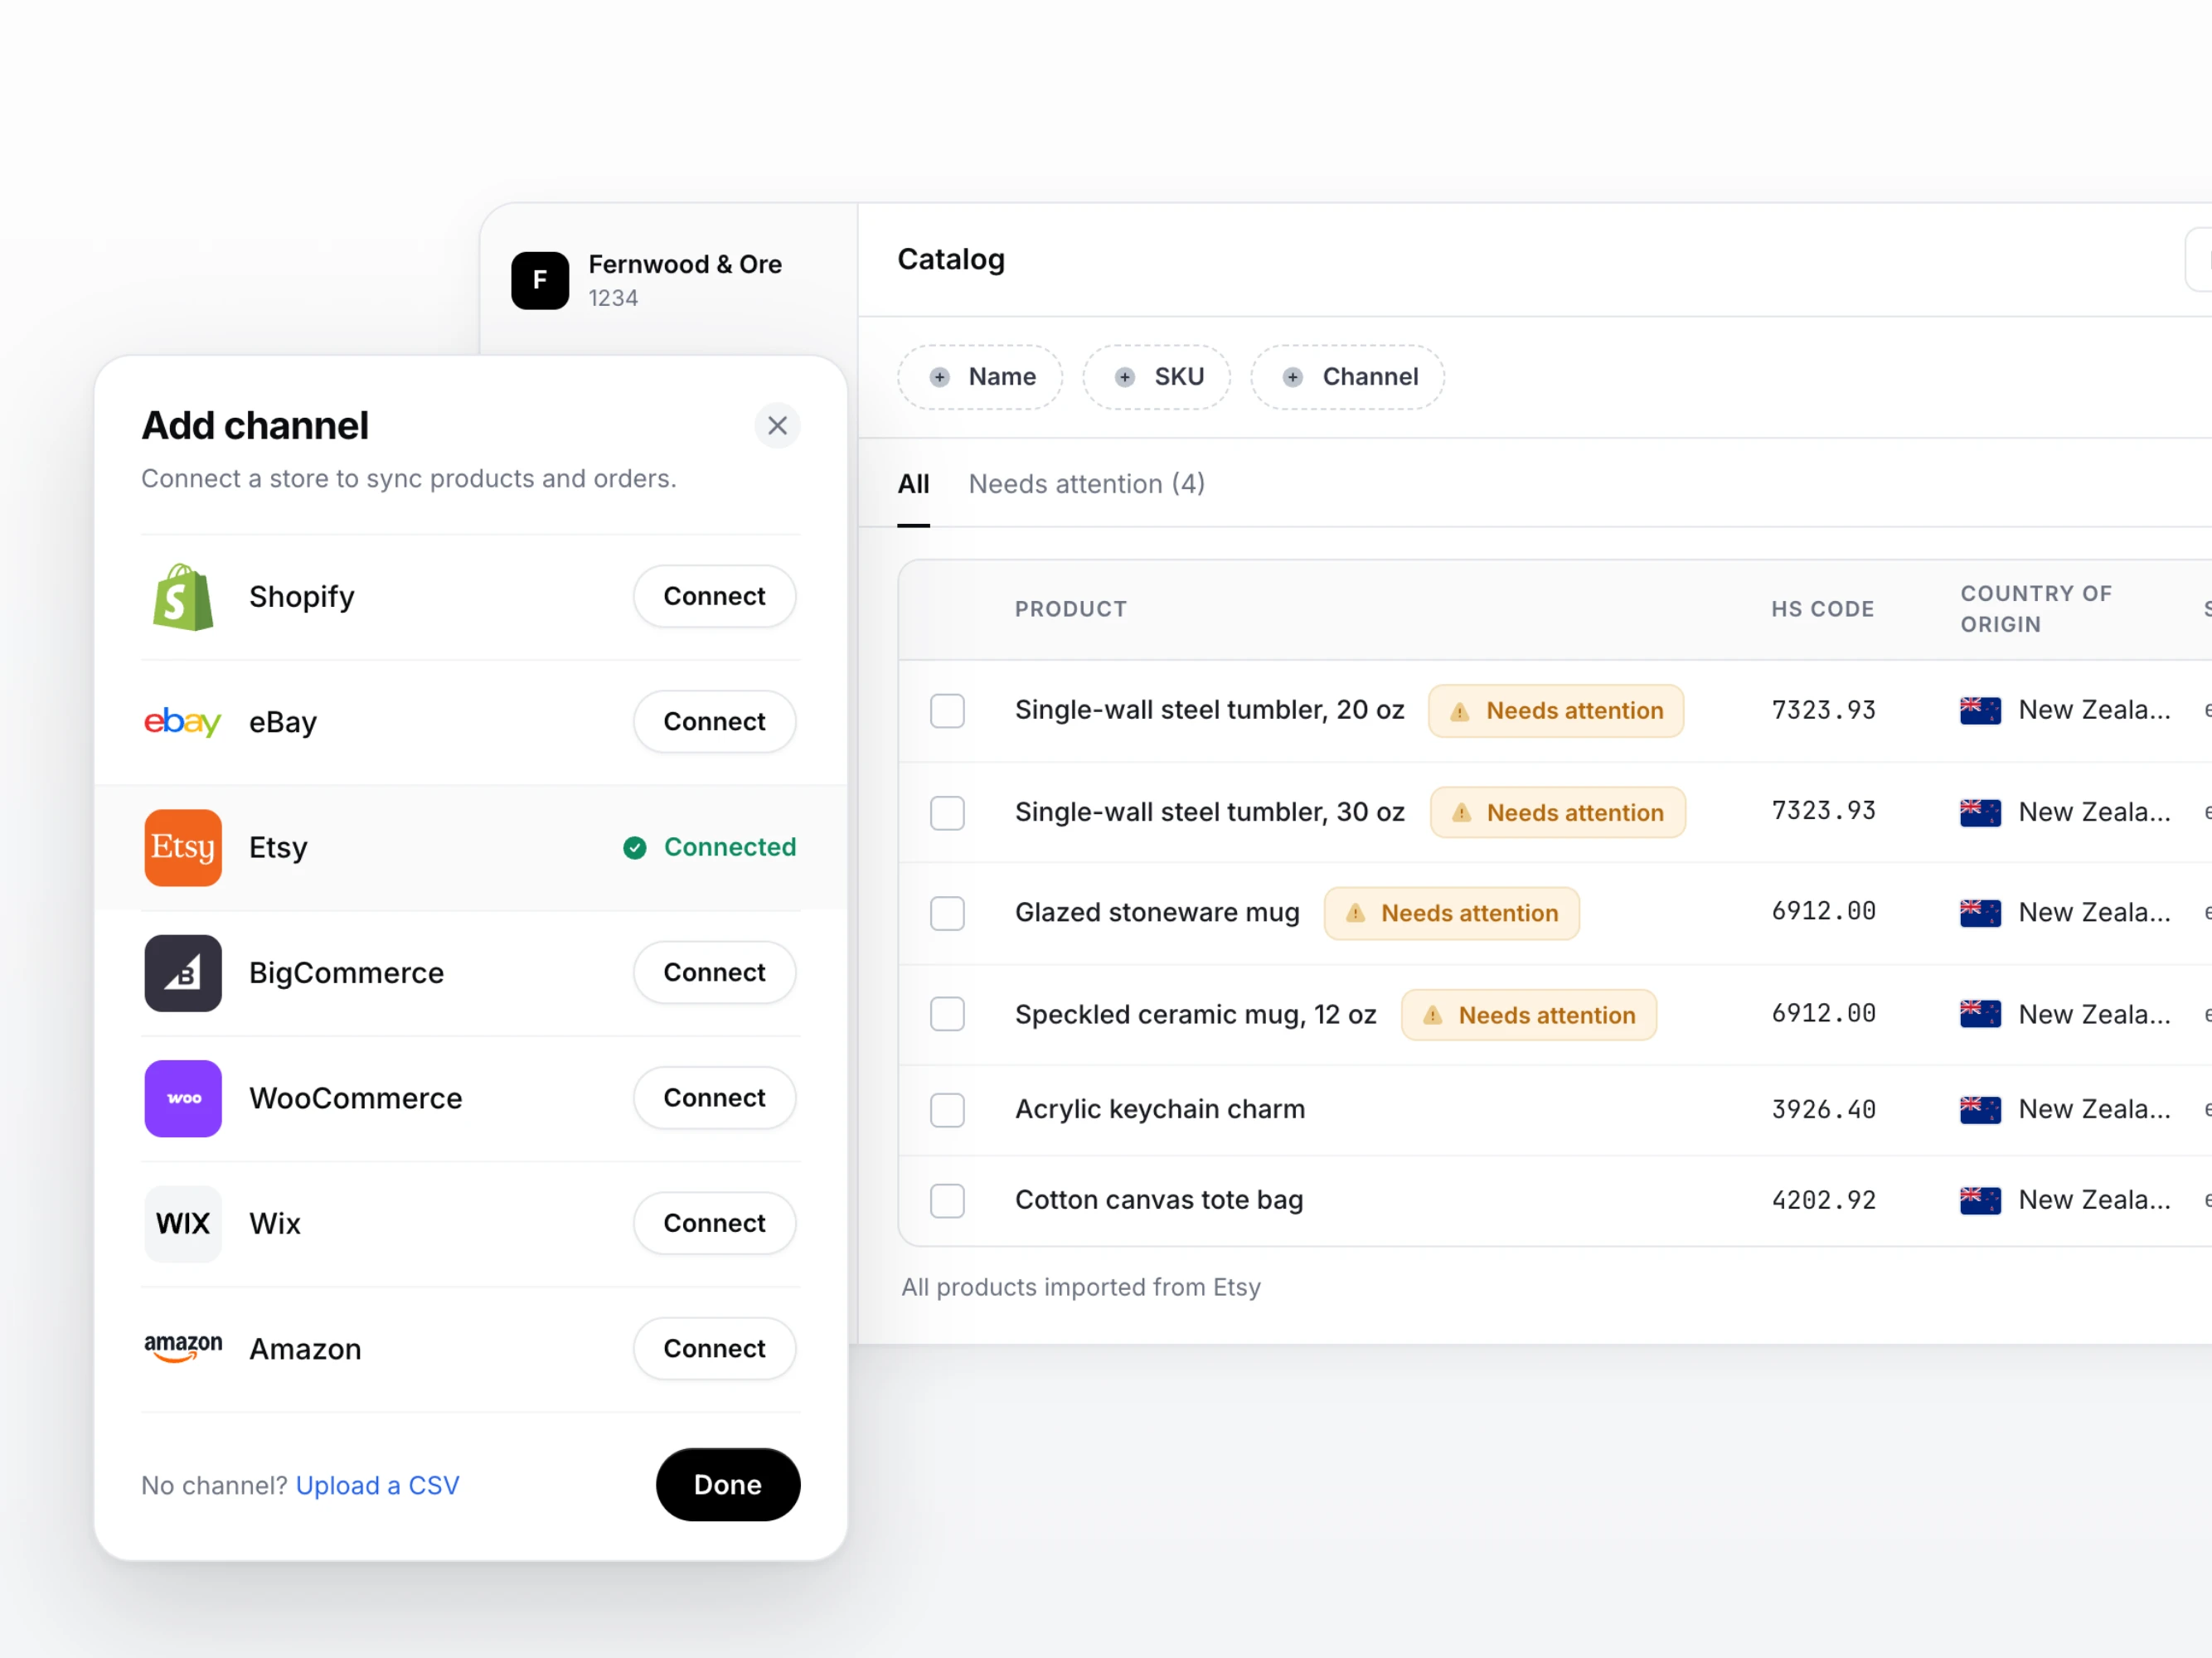Click Single-wall steel tumbler, 20 oz name

pos(1210,710)
